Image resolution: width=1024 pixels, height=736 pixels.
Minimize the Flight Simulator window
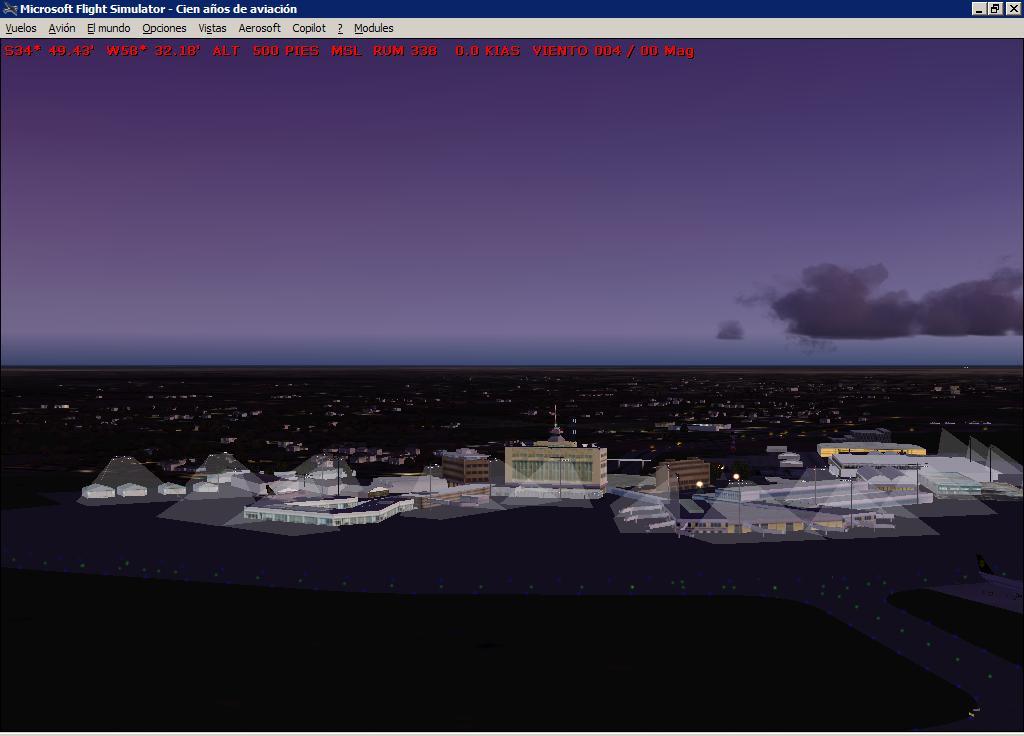[978, 8]
